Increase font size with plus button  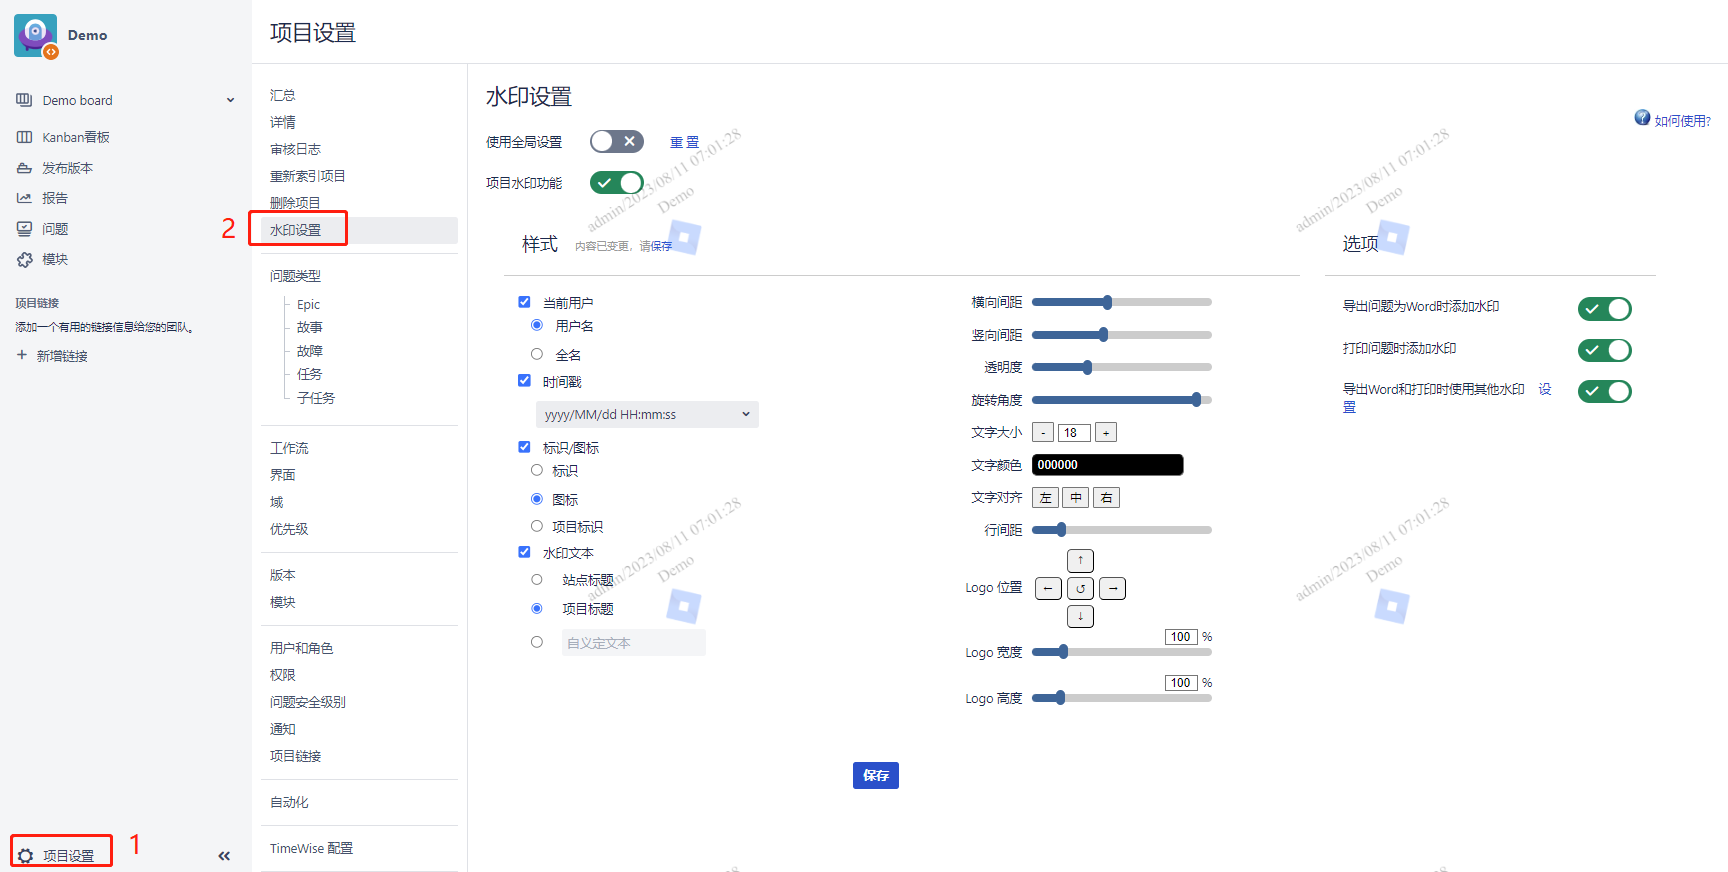click(1106, 433)
